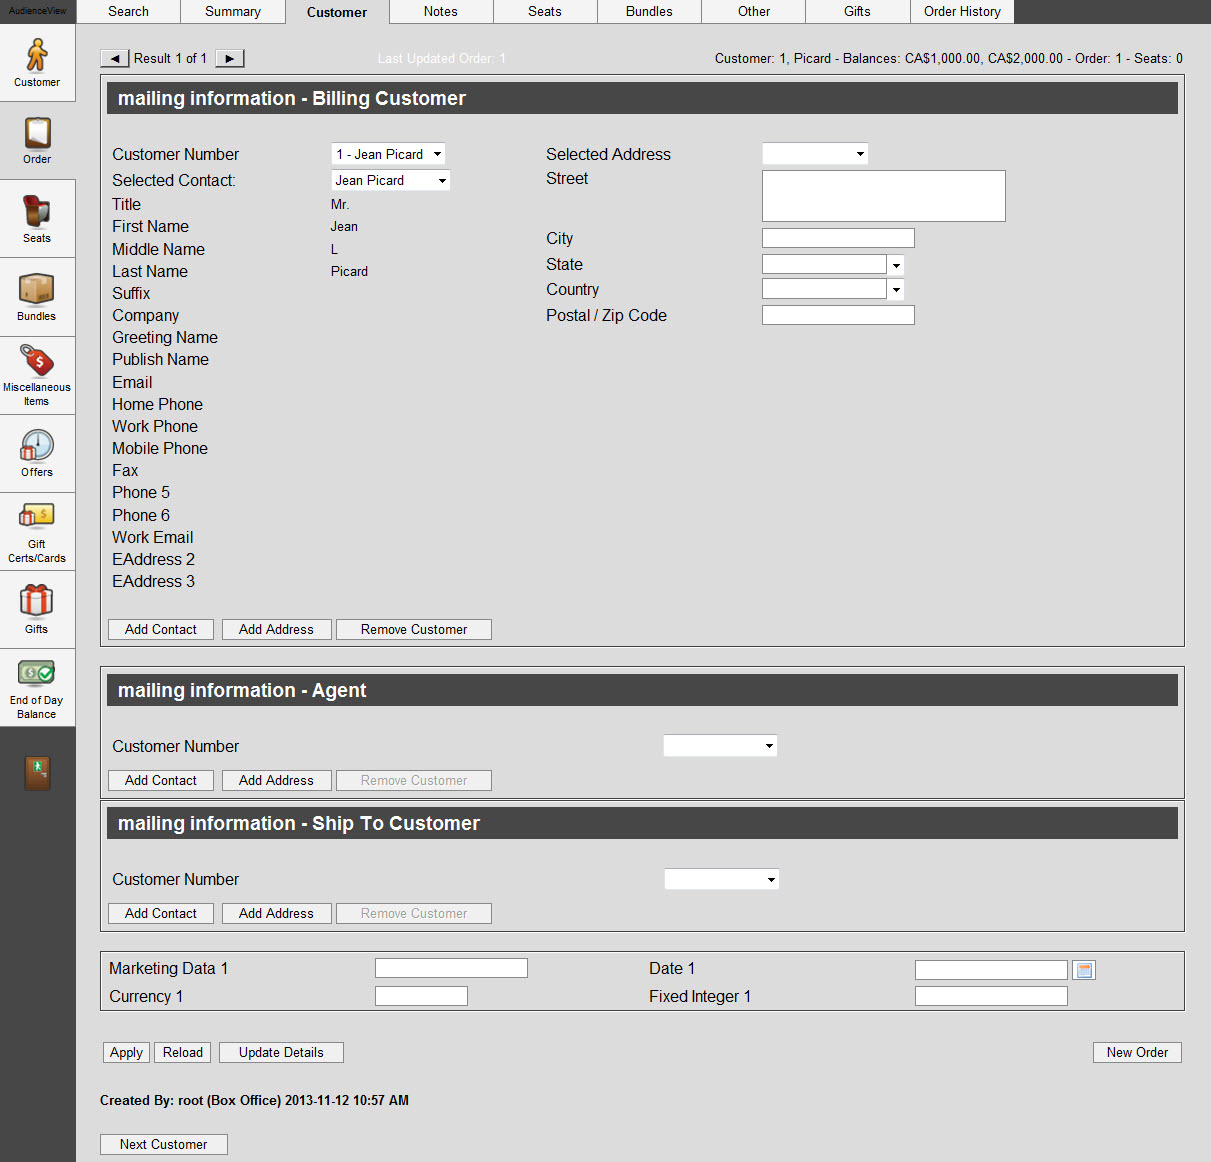Screen dimensions: 1211x1162
Task: Click Add Contact under Billing Customer
Action: tap(161, 630)
